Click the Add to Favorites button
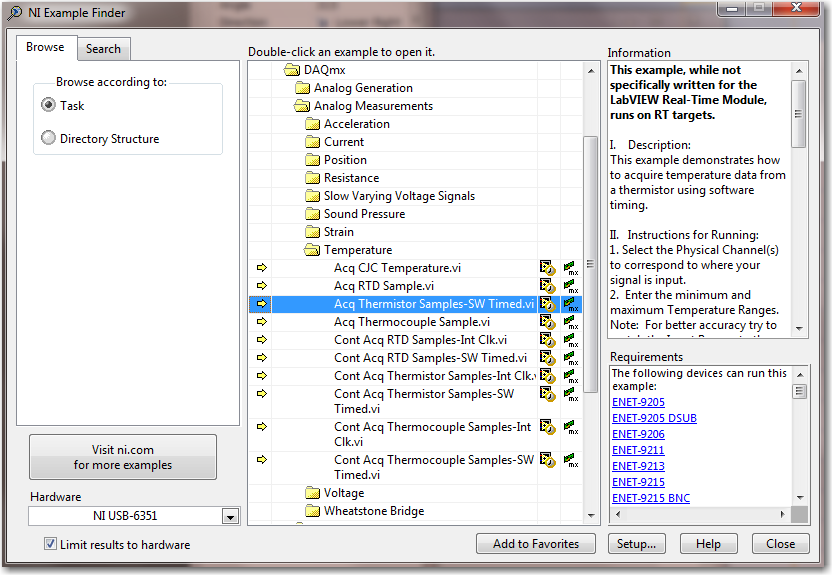This screenshot has height=575, width=832. (x=536, y=544)
